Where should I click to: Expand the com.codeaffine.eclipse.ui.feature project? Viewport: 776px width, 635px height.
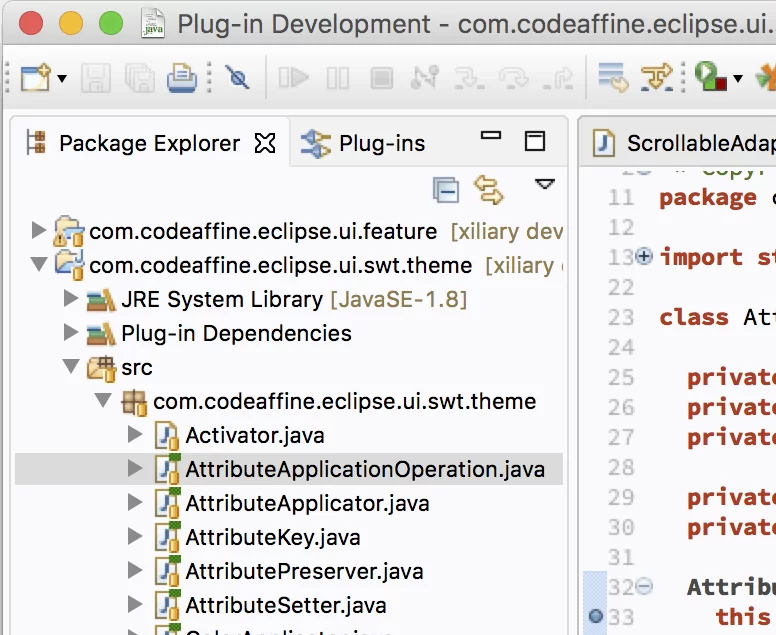[x=39, y=230]
